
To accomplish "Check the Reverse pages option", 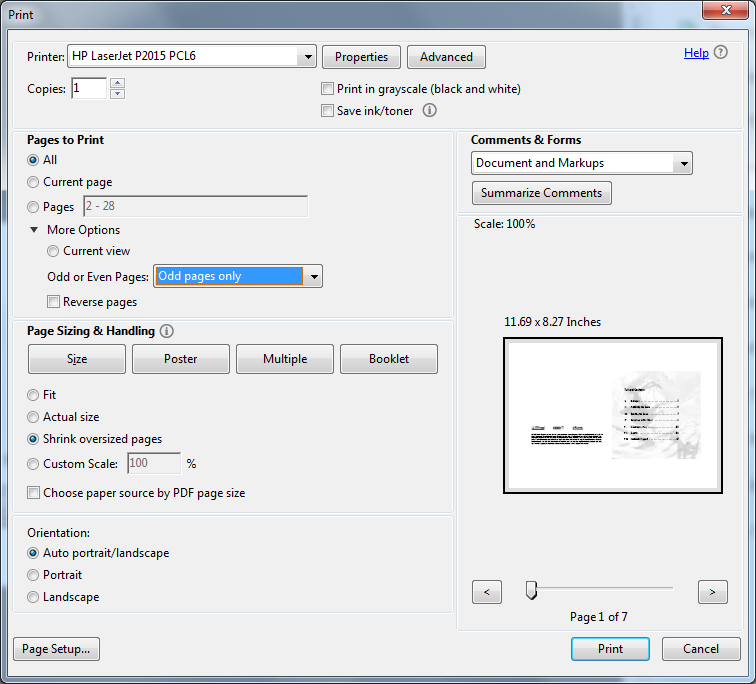I will click(x=53, y=302).
